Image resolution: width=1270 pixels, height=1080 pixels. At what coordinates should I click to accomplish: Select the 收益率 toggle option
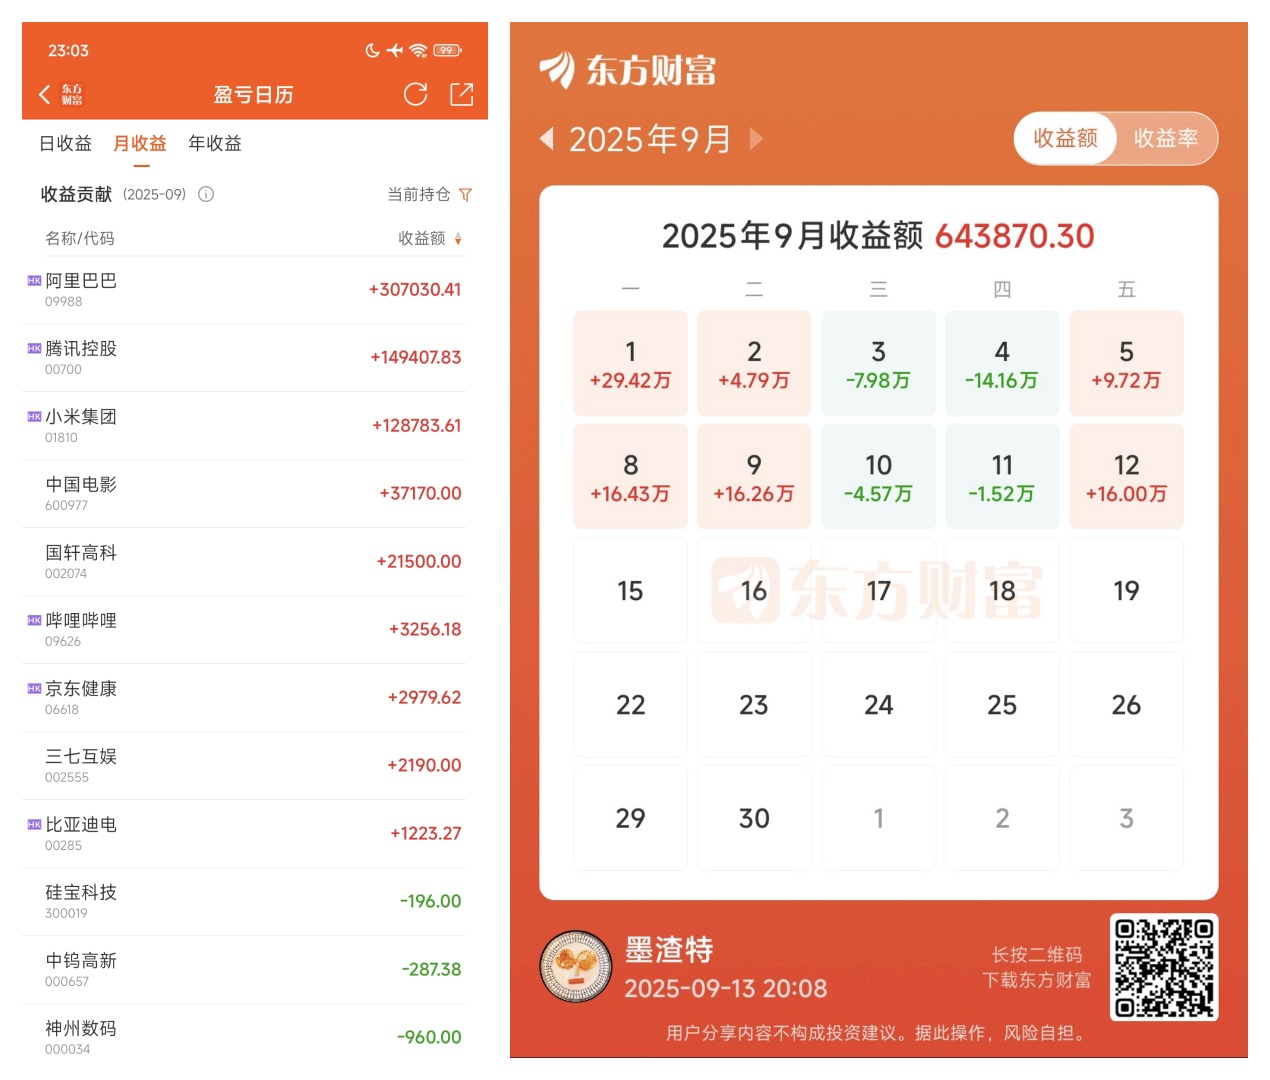[1166, 138]
